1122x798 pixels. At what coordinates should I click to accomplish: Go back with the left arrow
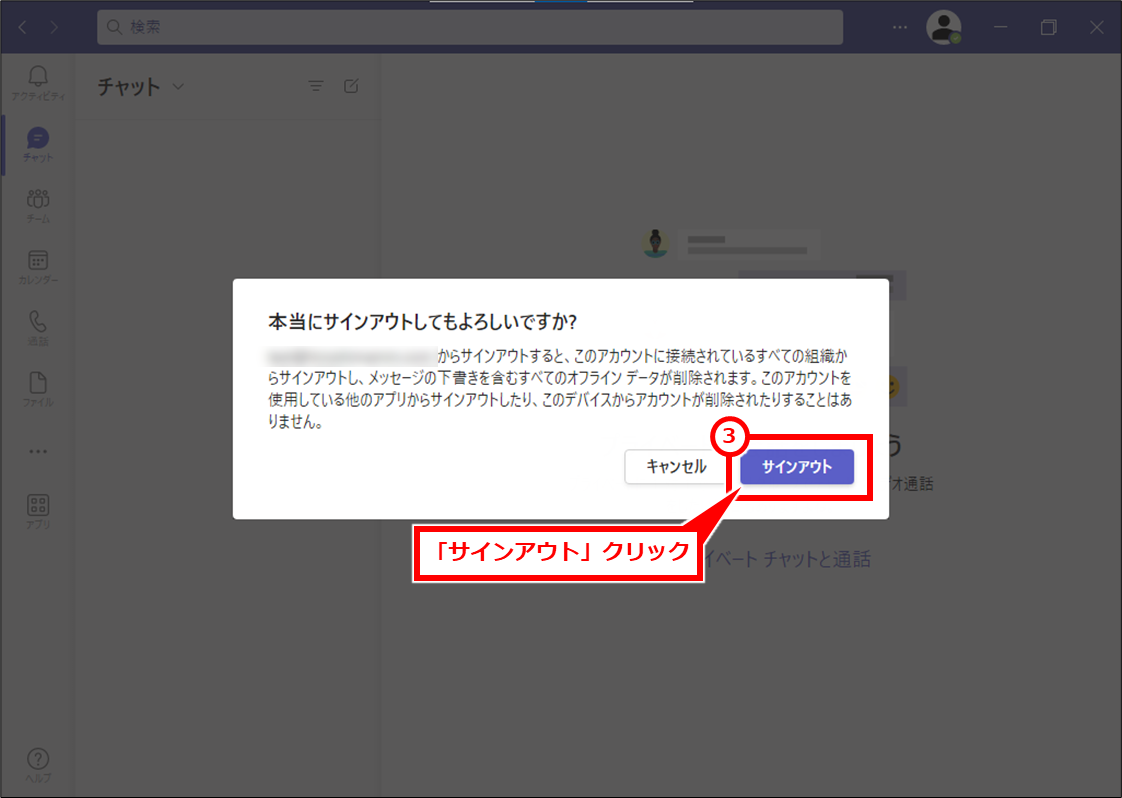(23, 27)
